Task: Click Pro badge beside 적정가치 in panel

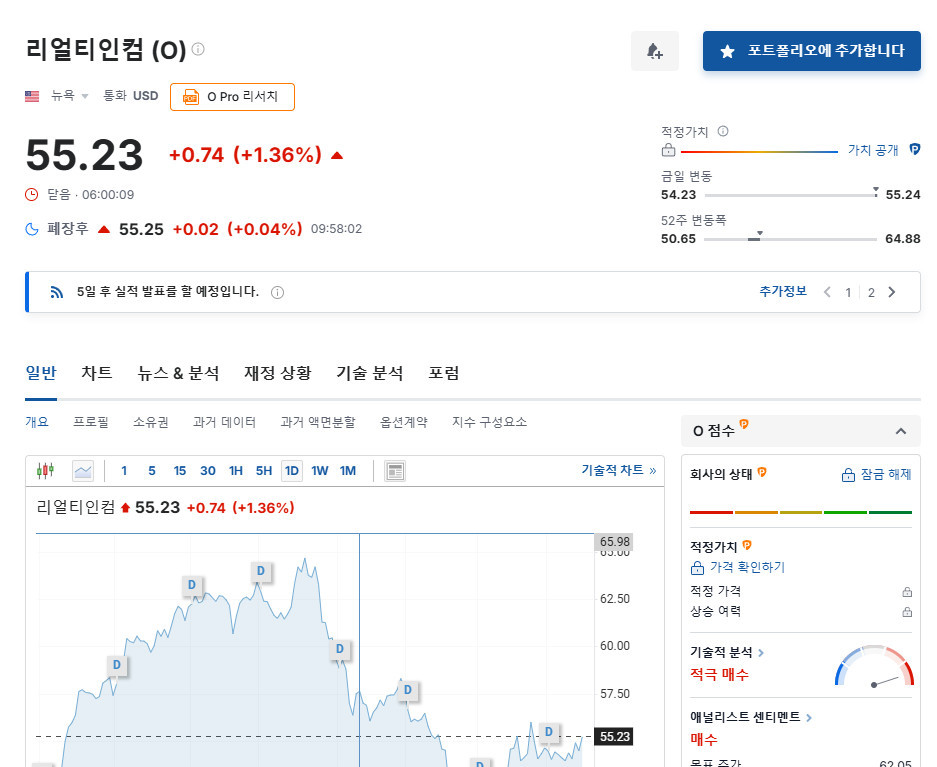Action: [x=747, y=545]
